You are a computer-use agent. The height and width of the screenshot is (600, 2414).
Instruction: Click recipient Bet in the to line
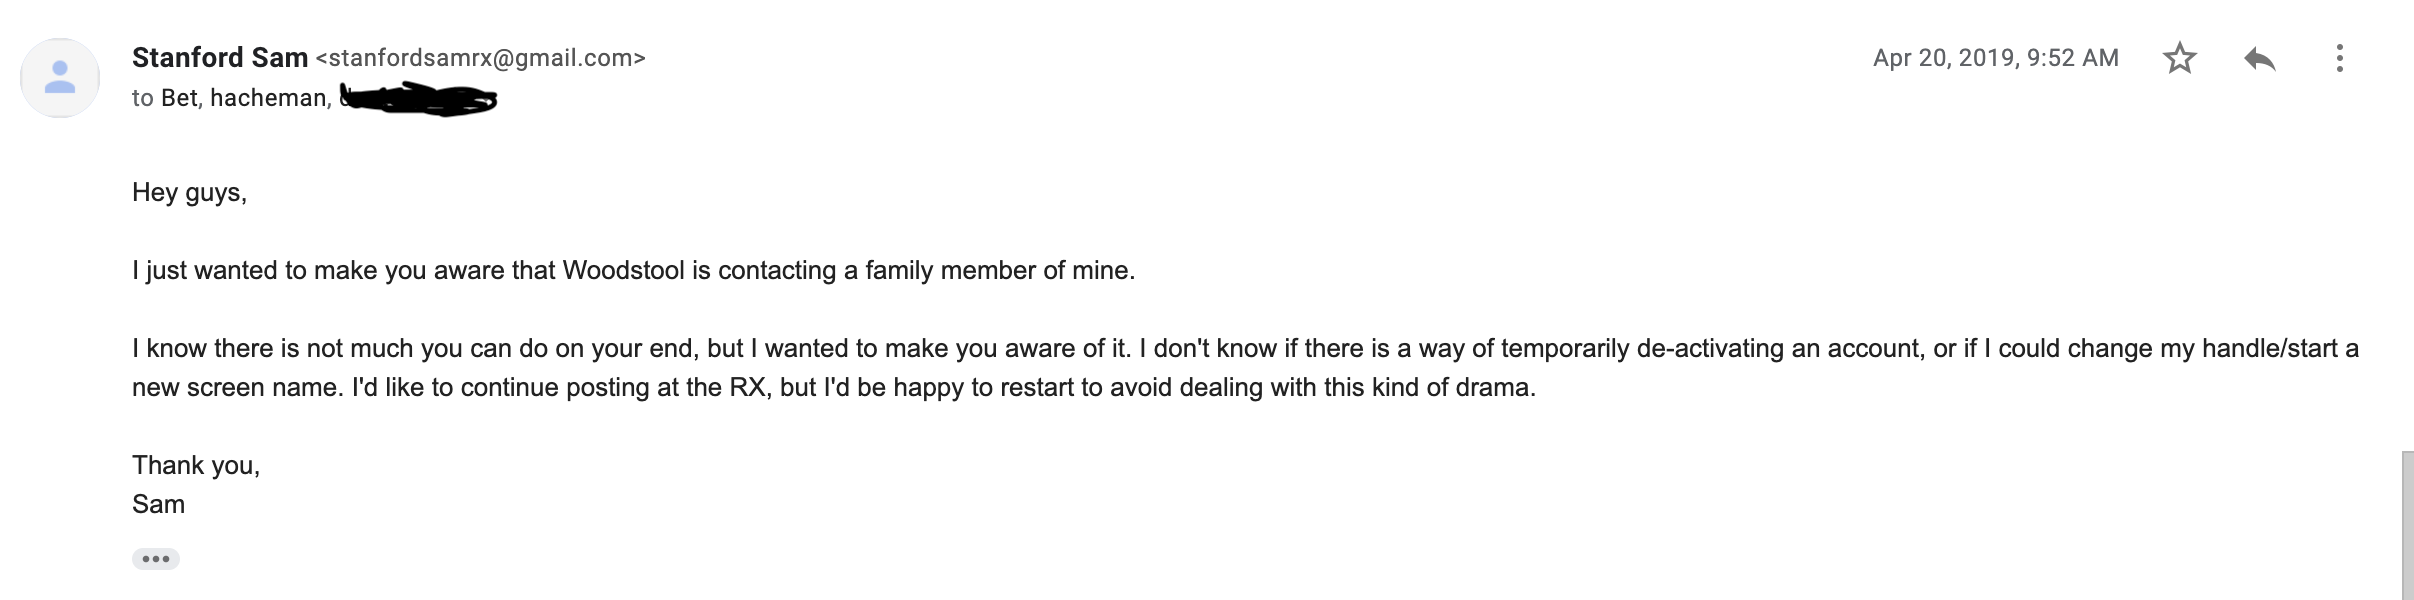[x=180, y=98]
